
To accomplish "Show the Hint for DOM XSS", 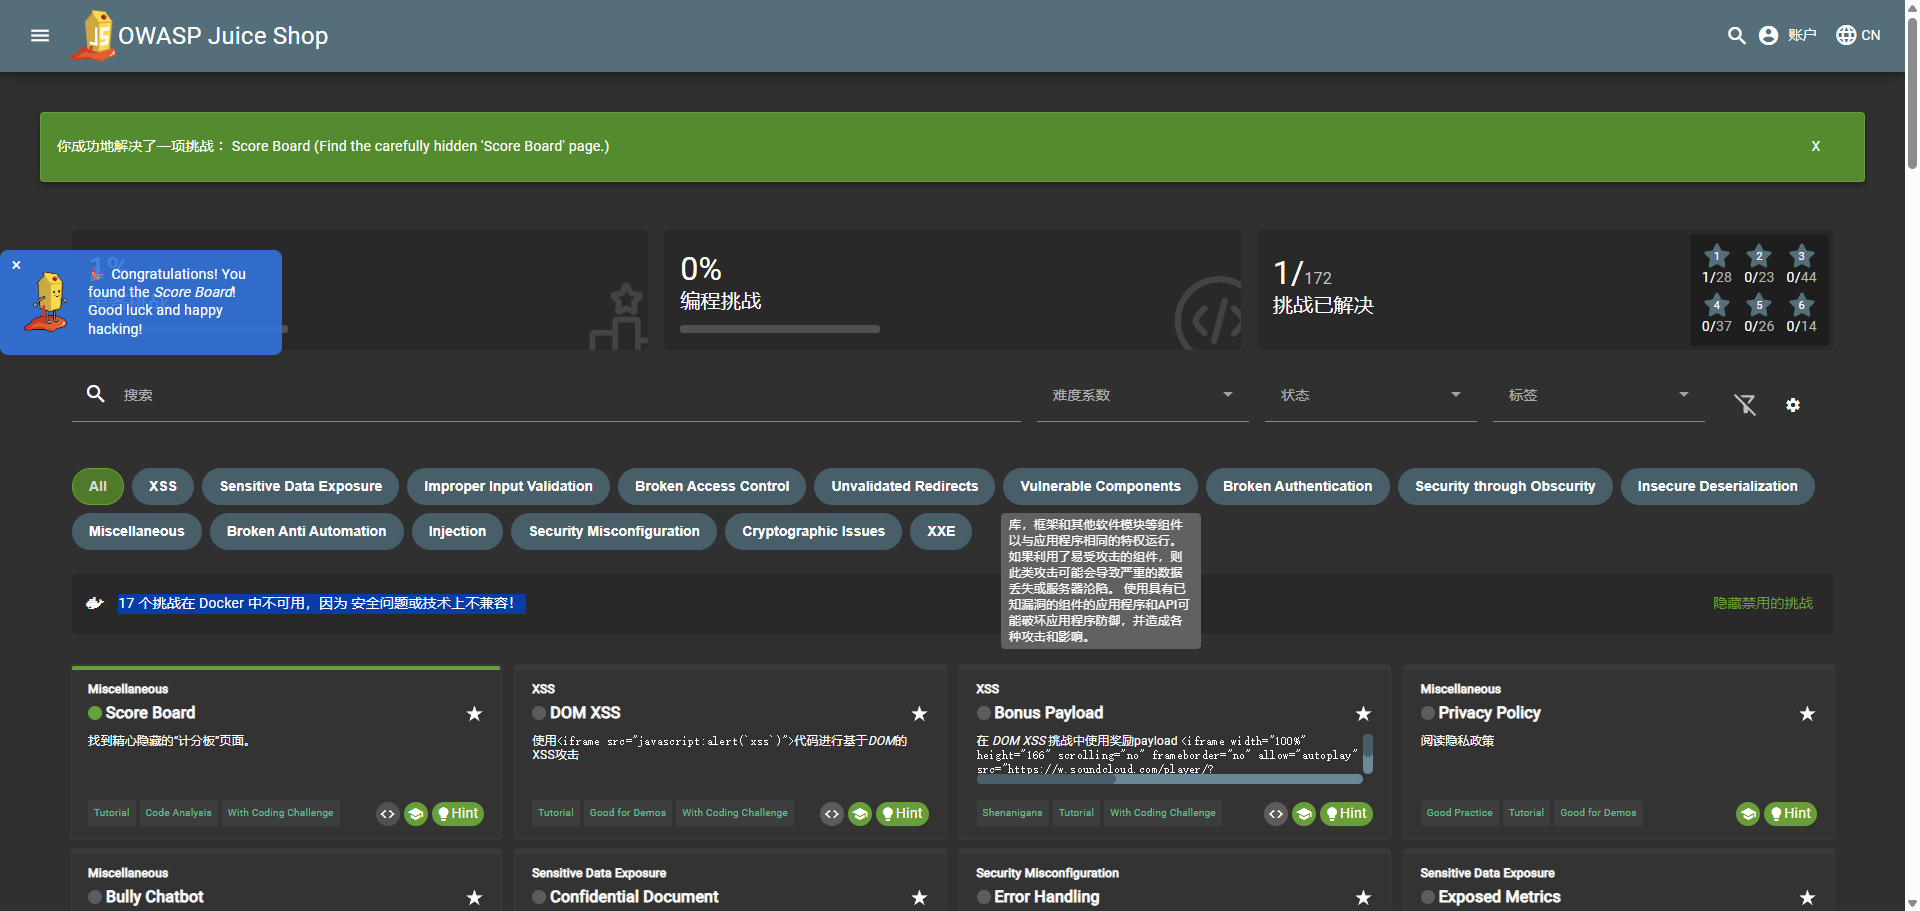I will (x=903, y=814).
